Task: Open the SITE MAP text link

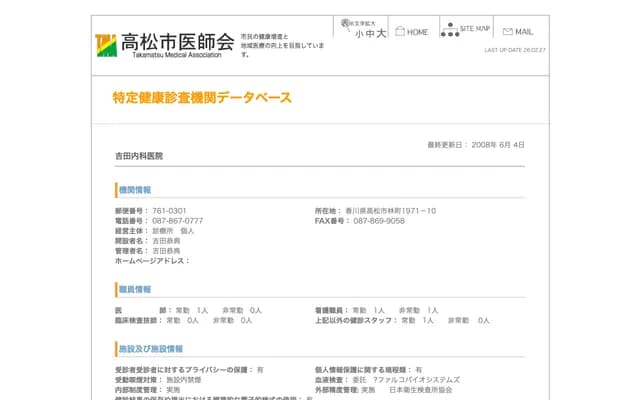Action: point(474,30)
